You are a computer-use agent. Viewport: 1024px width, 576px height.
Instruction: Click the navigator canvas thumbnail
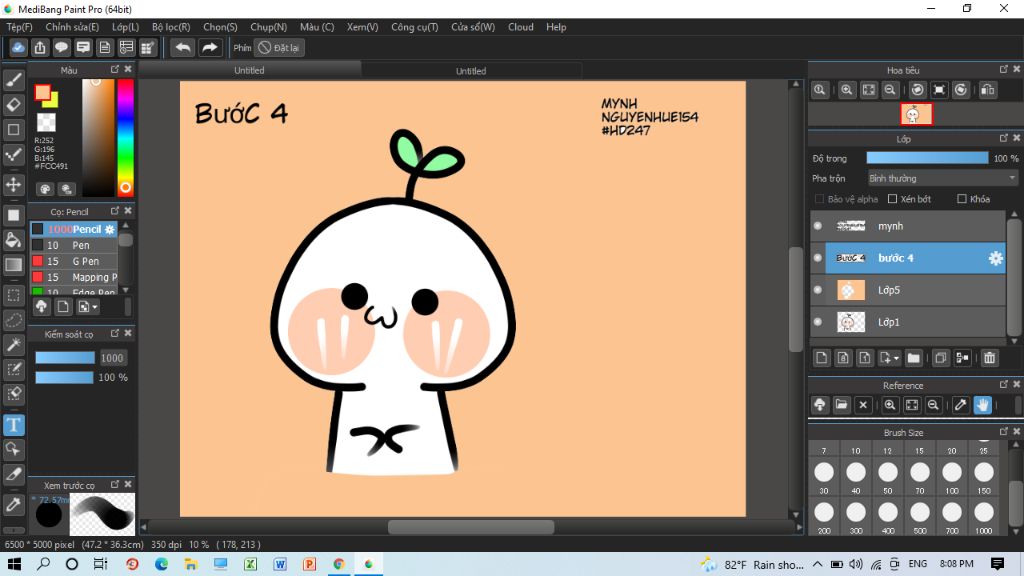tap(916, 114)
